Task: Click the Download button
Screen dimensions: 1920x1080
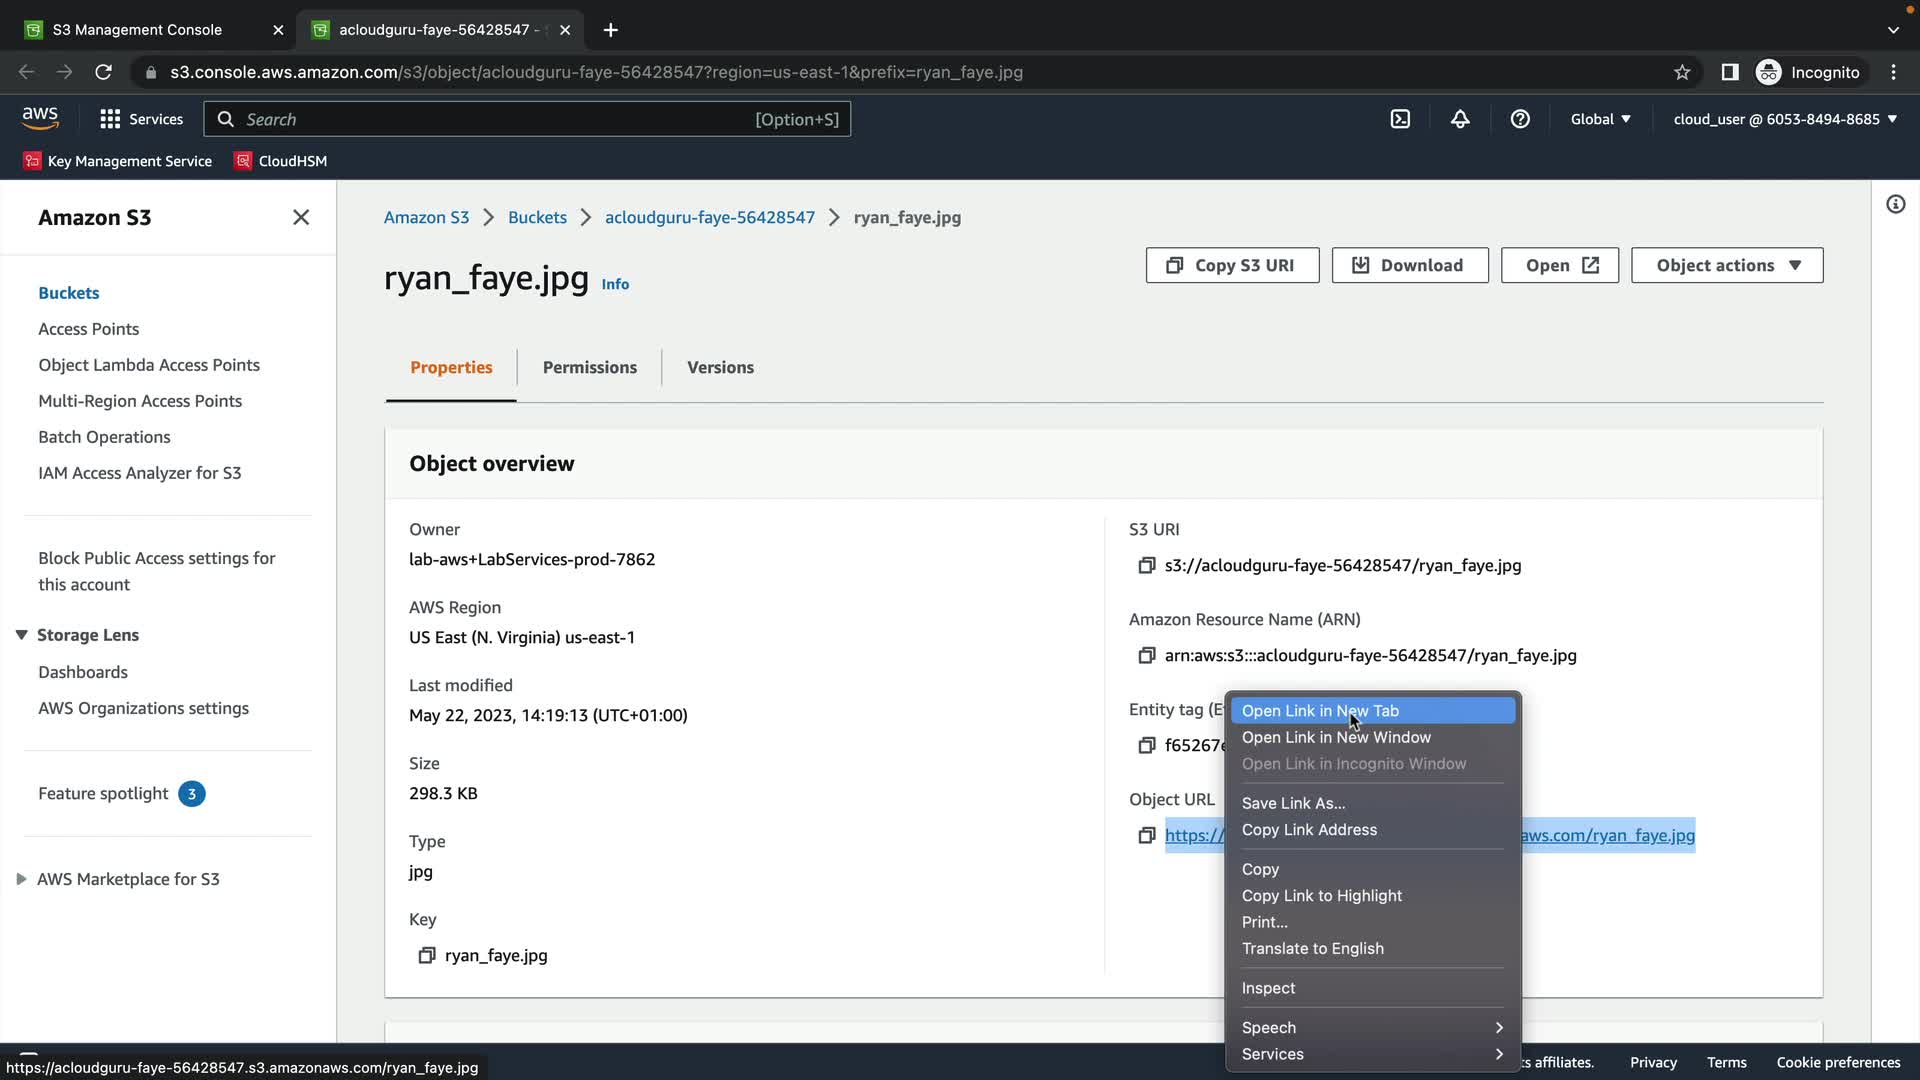Action: click(1409, 265)
